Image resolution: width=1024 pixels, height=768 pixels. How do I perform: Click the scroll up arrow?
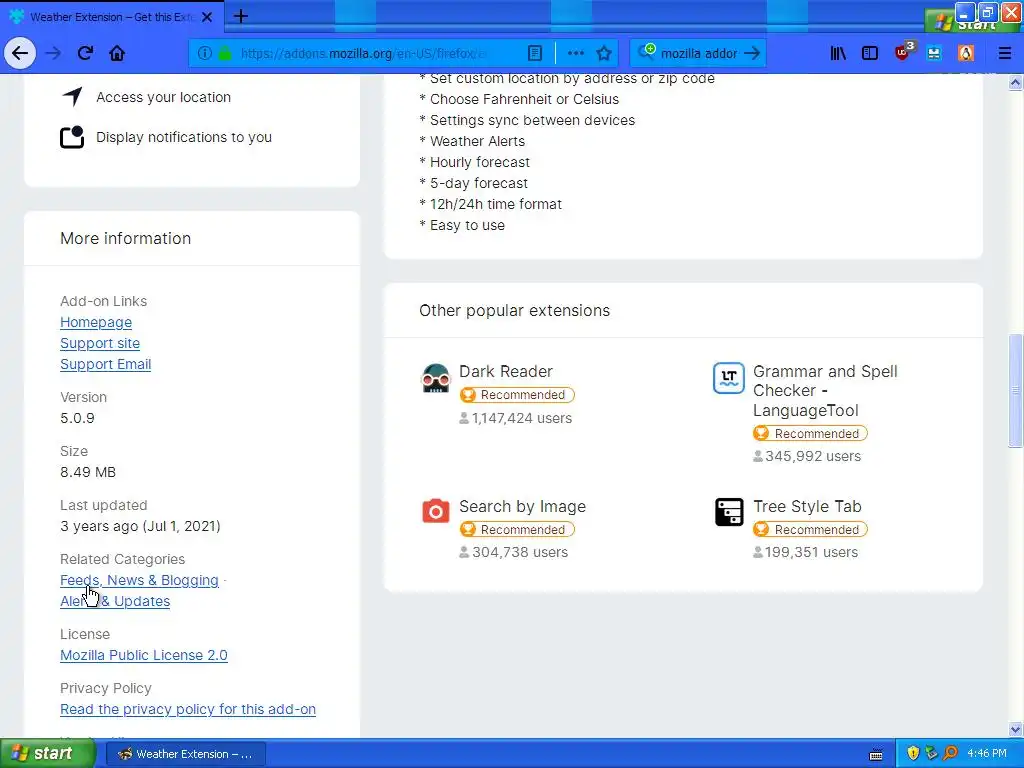[x=1016, y=82]
